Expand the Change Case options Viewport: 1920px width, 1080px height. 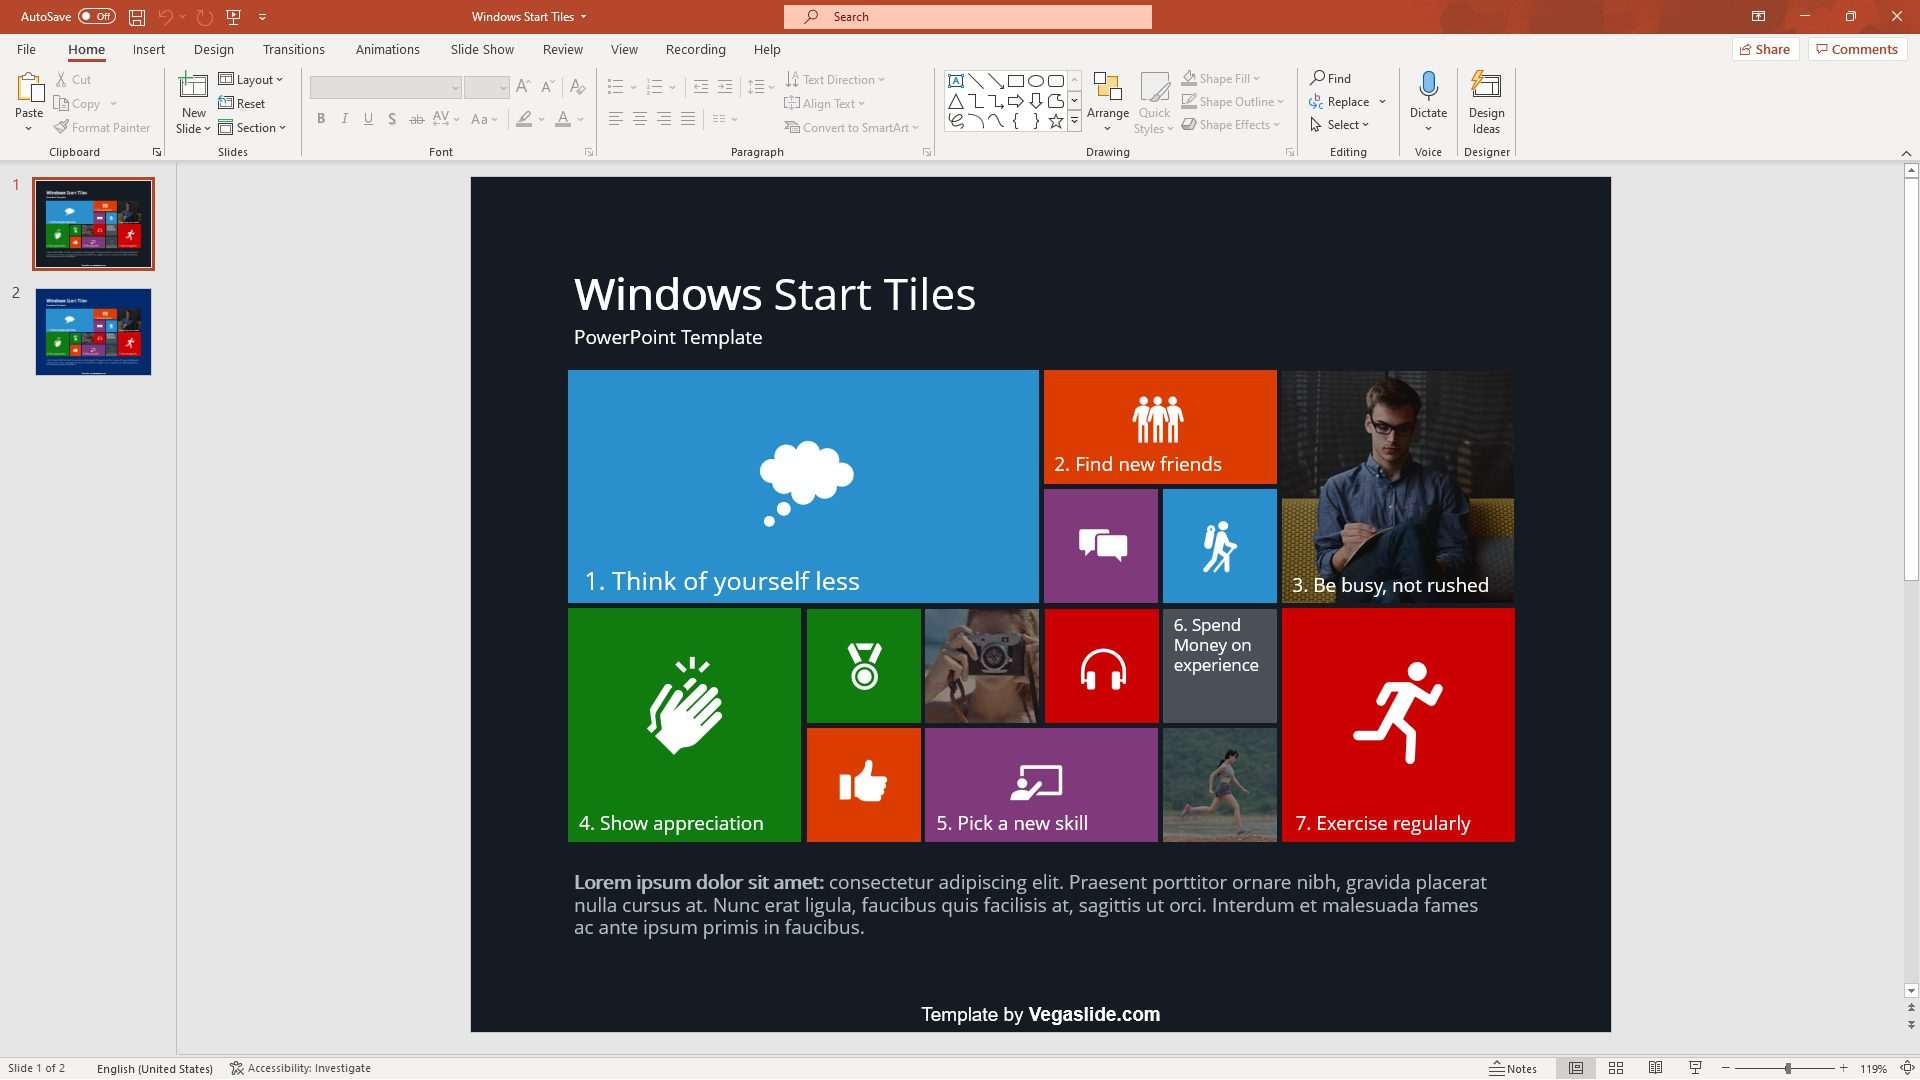(485, 119)
